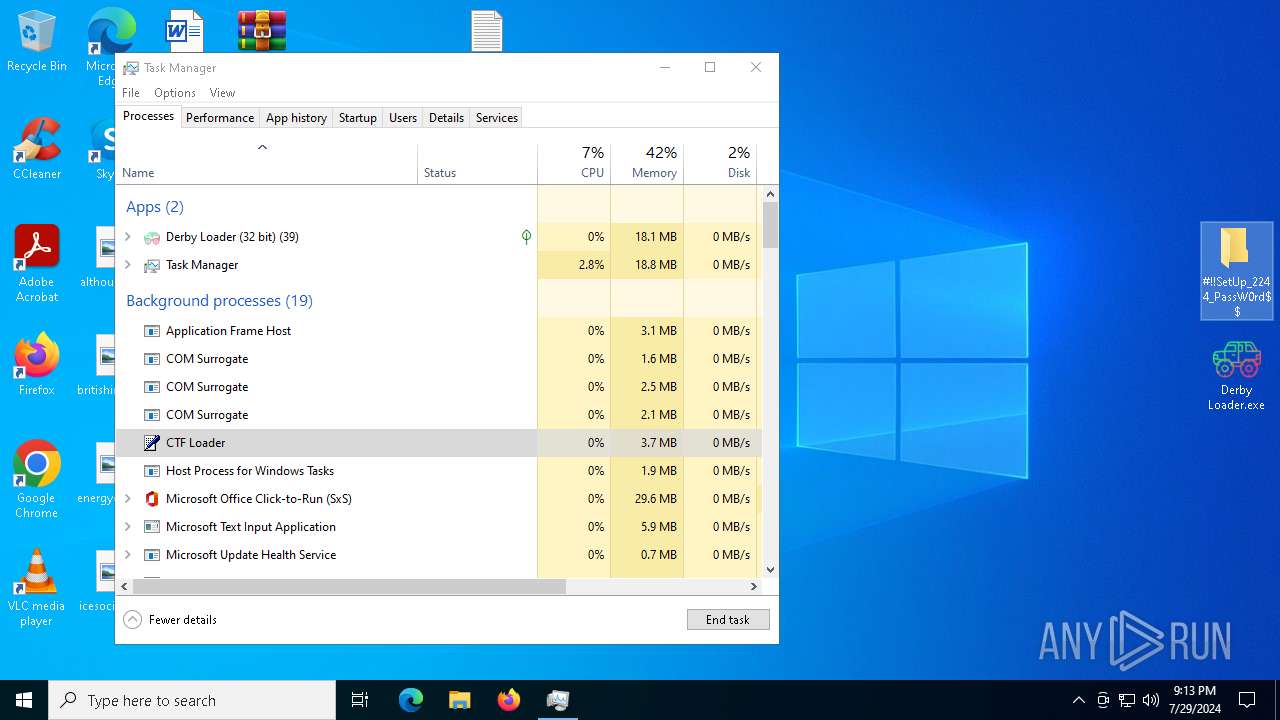The height and width of the screenshot is (720, 1280).
Task: Select the Word document desktop icon
Action: (x=184, y=31)
